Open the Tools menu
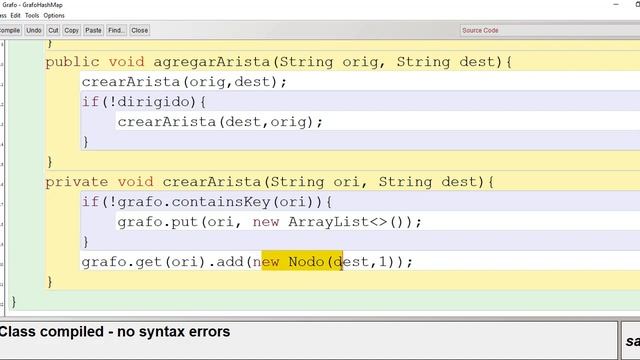This screenshot has width=640, height=360. pos(32,16)
